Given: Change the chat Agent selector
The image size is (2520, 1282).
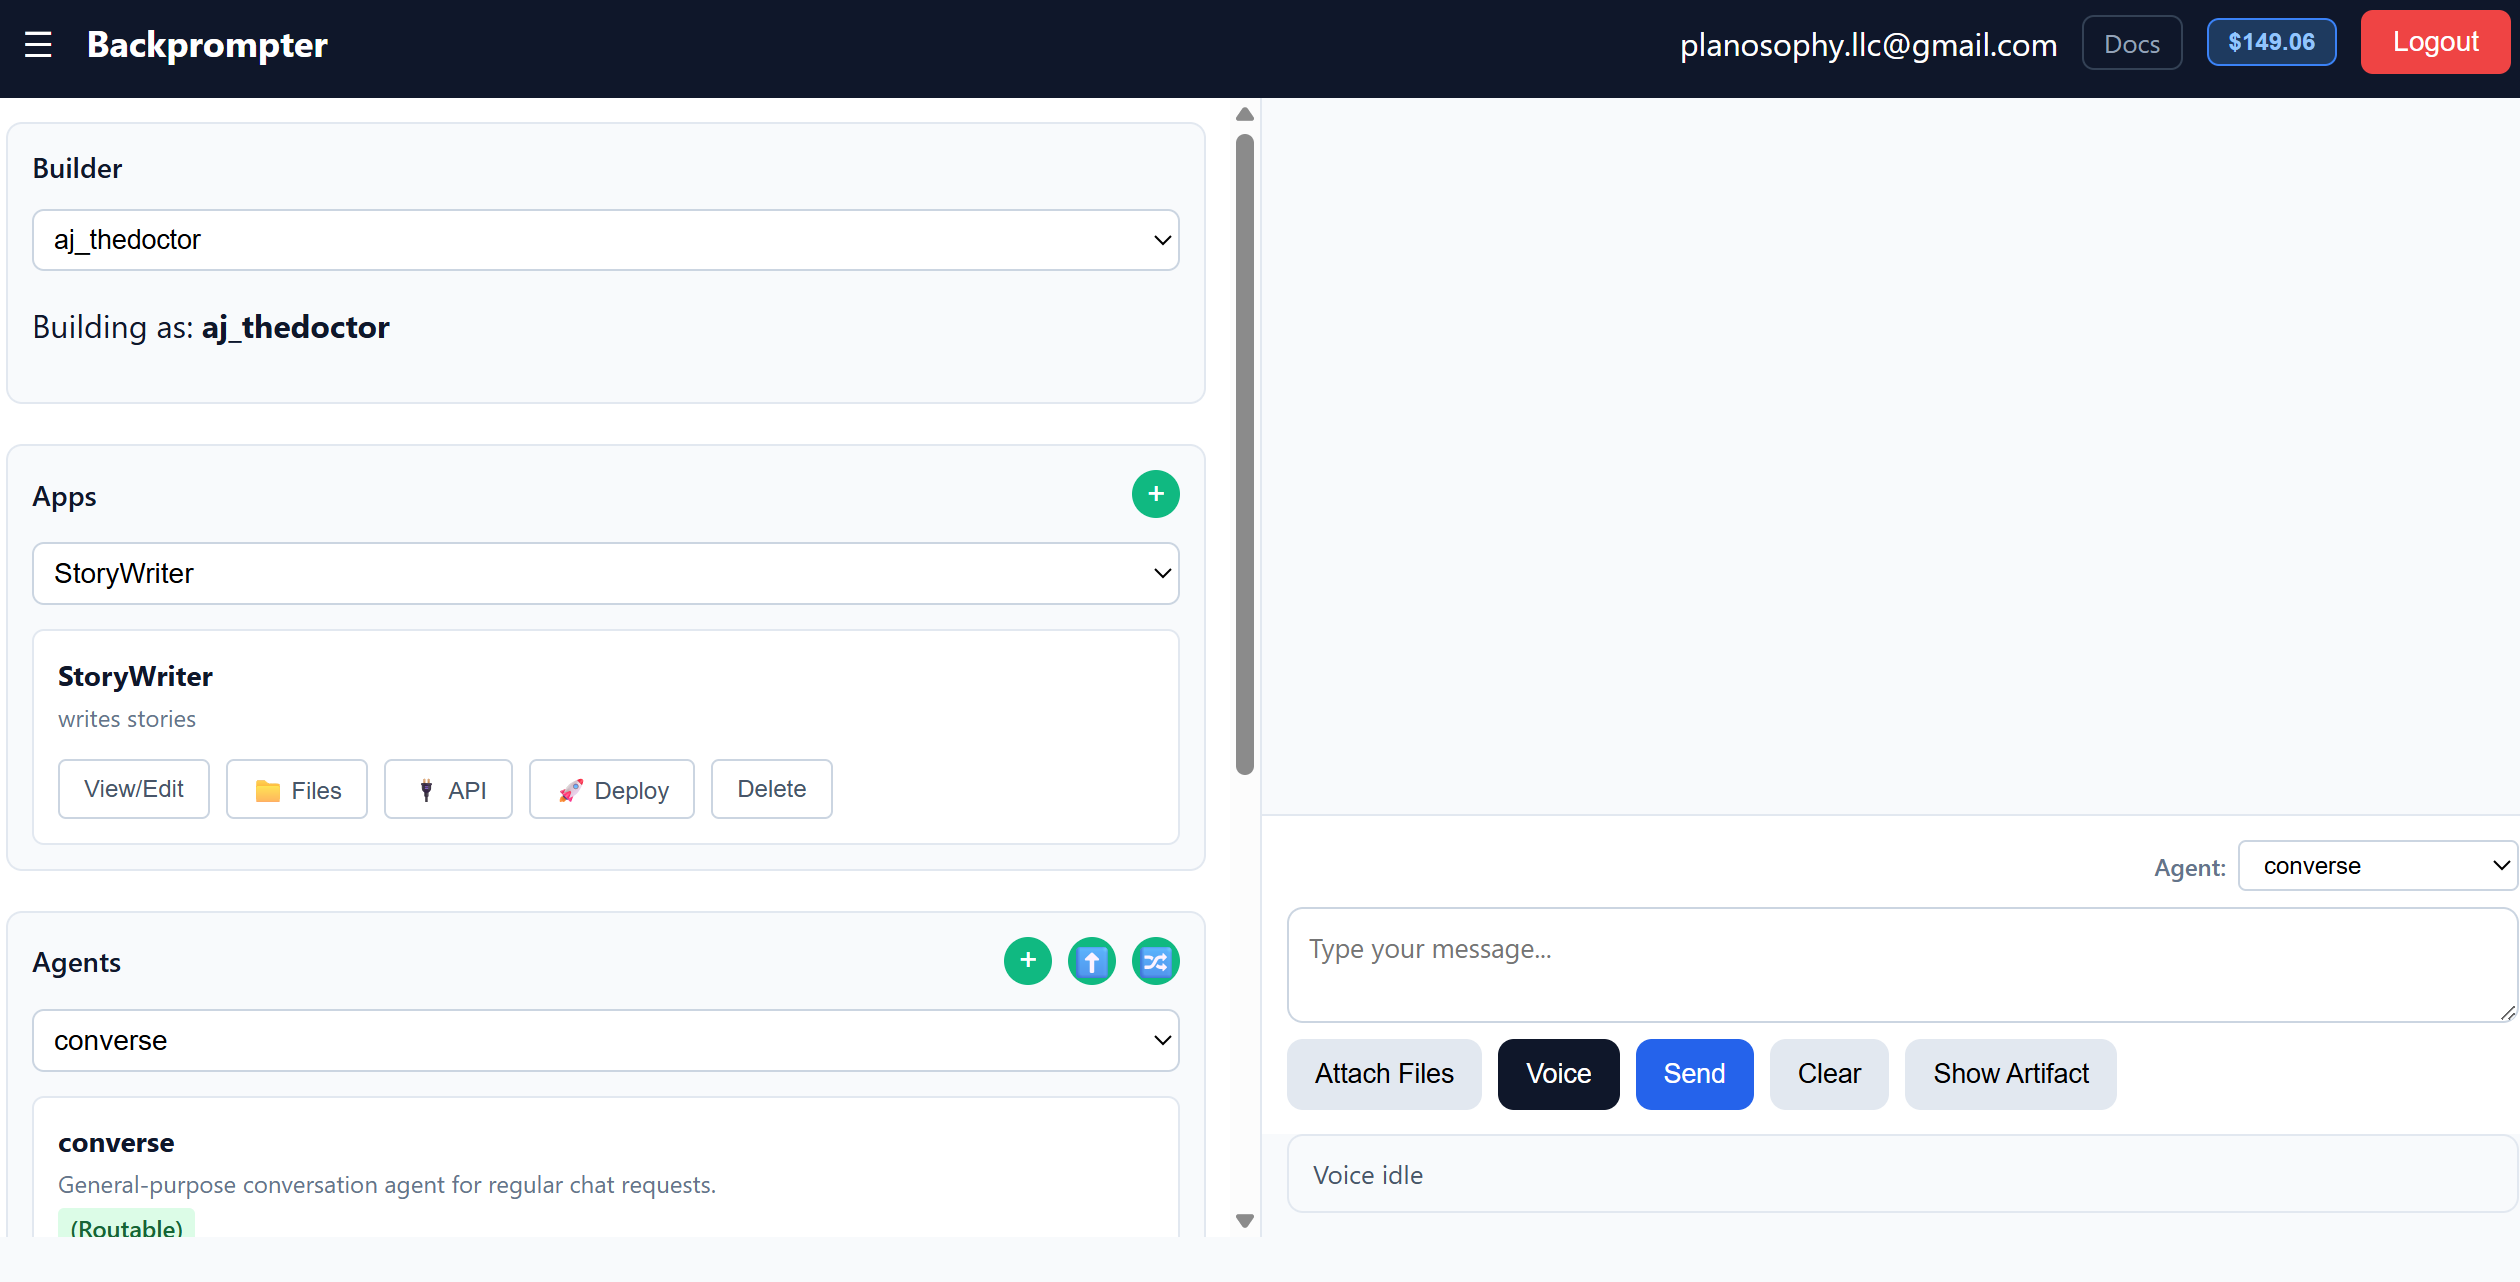Looking at the screenshot, I should click(x=2377, y=866).
